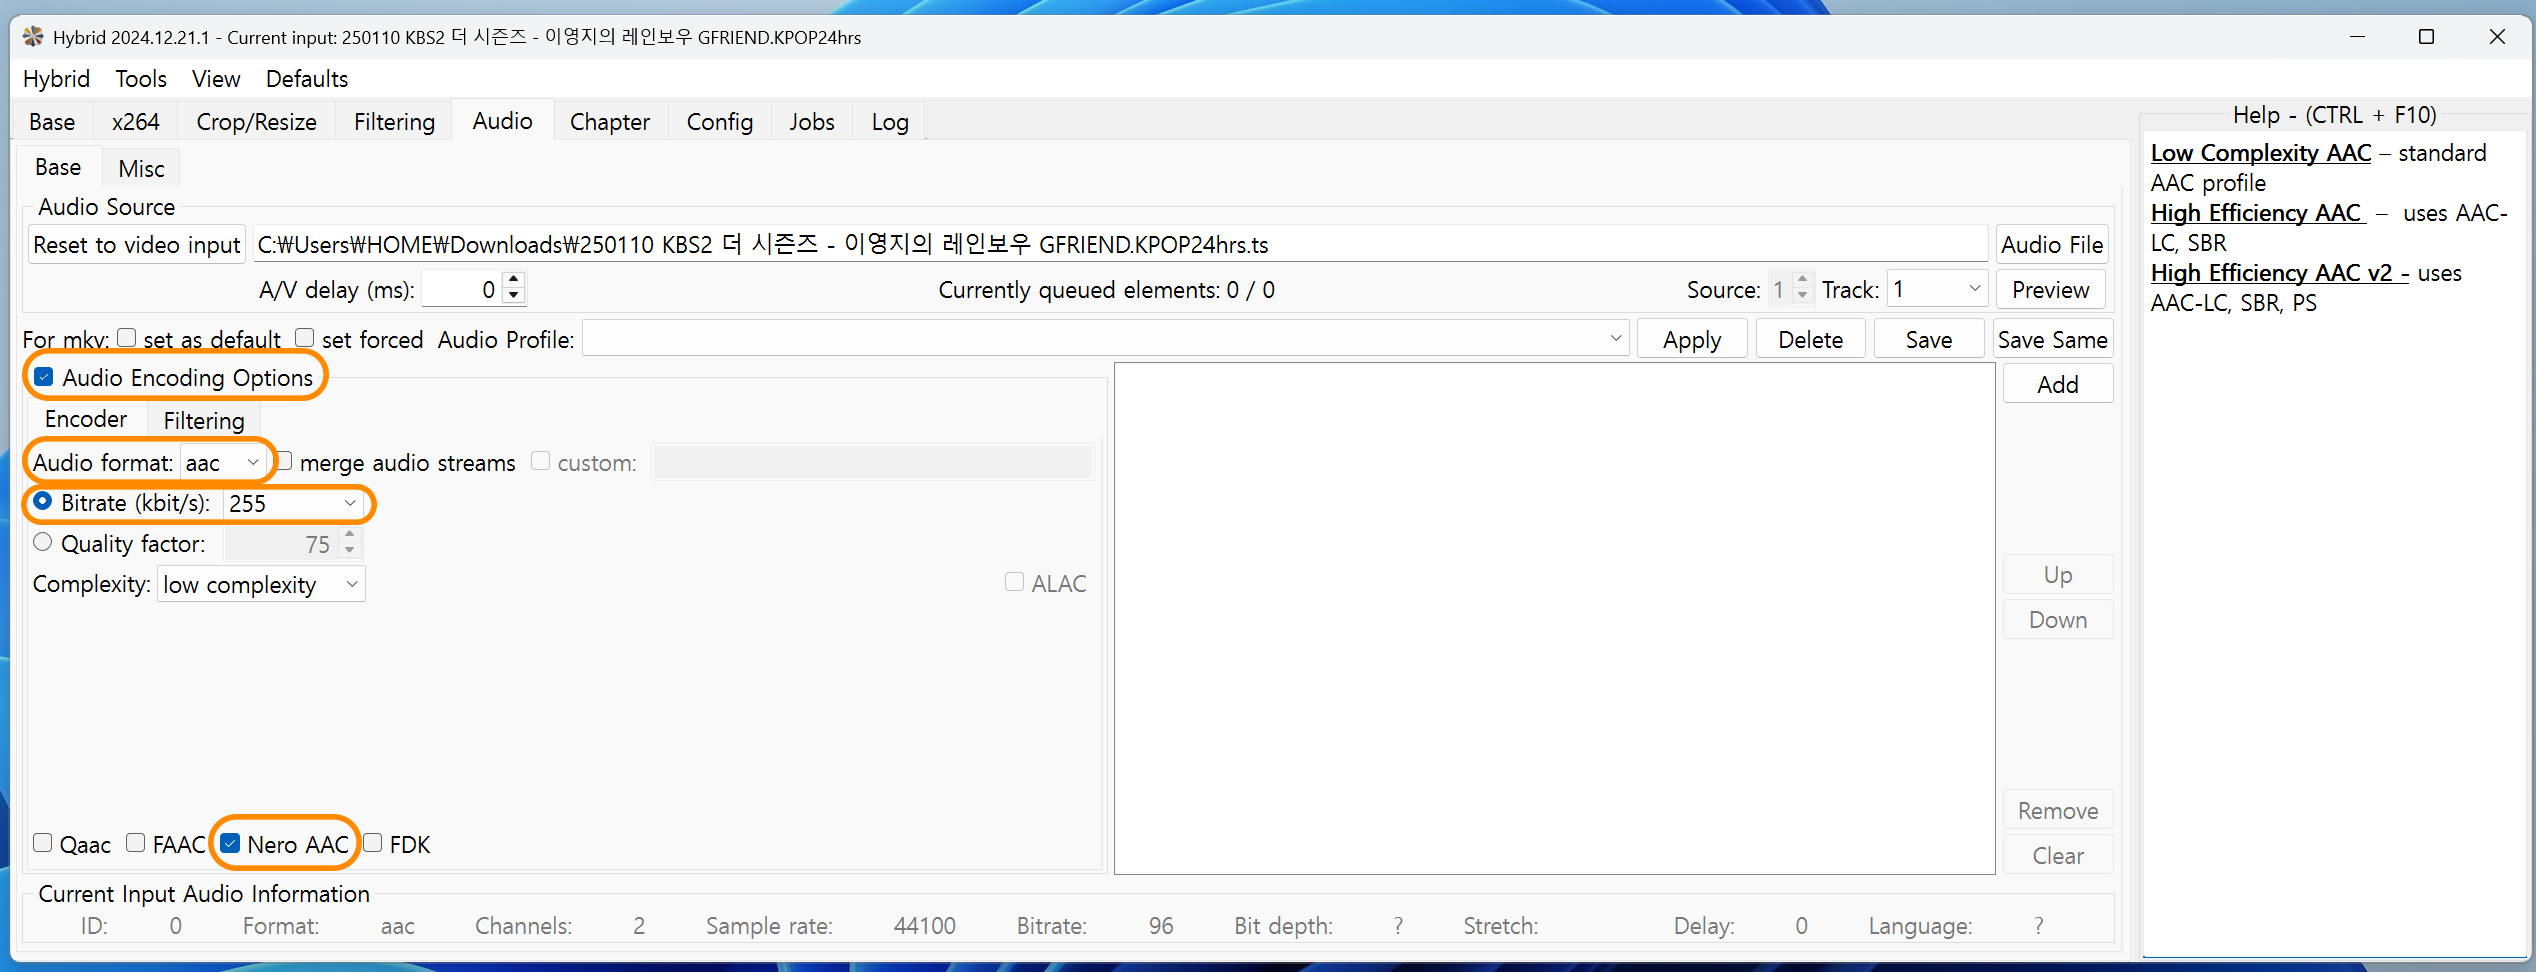The image size is (2536, 972).
Task: Click High Efficiency AAC v2 help link
Action: (2280, 273)
